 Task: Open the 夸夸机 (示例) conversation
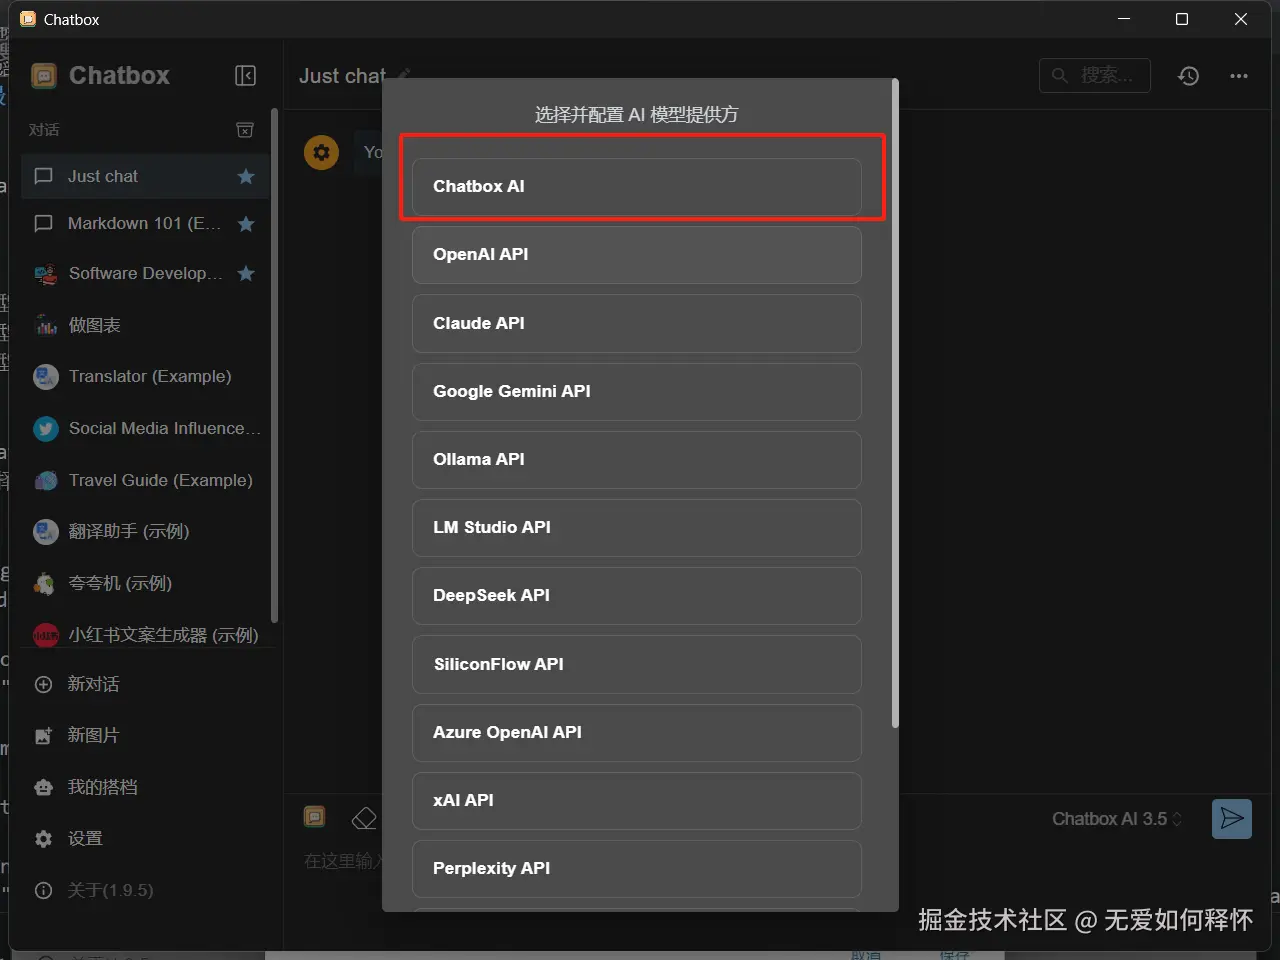pos(145,583)
